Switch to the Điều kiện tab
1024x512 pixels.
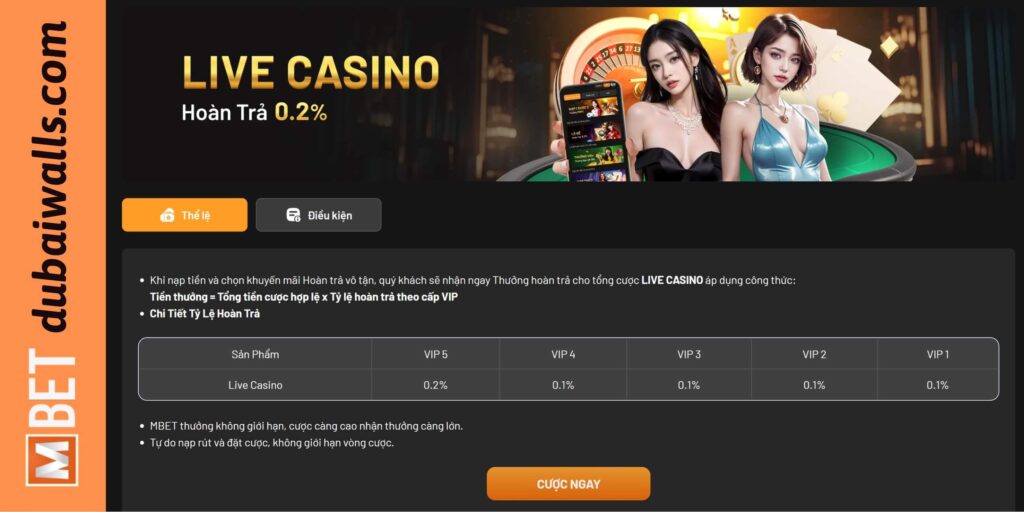point(319,215)
